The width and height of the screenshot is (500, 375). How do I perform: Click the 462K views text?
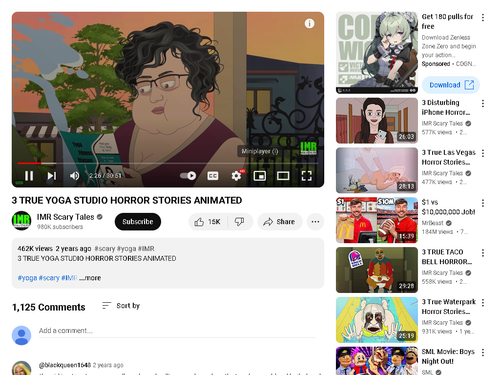click(x=35, y=249)
